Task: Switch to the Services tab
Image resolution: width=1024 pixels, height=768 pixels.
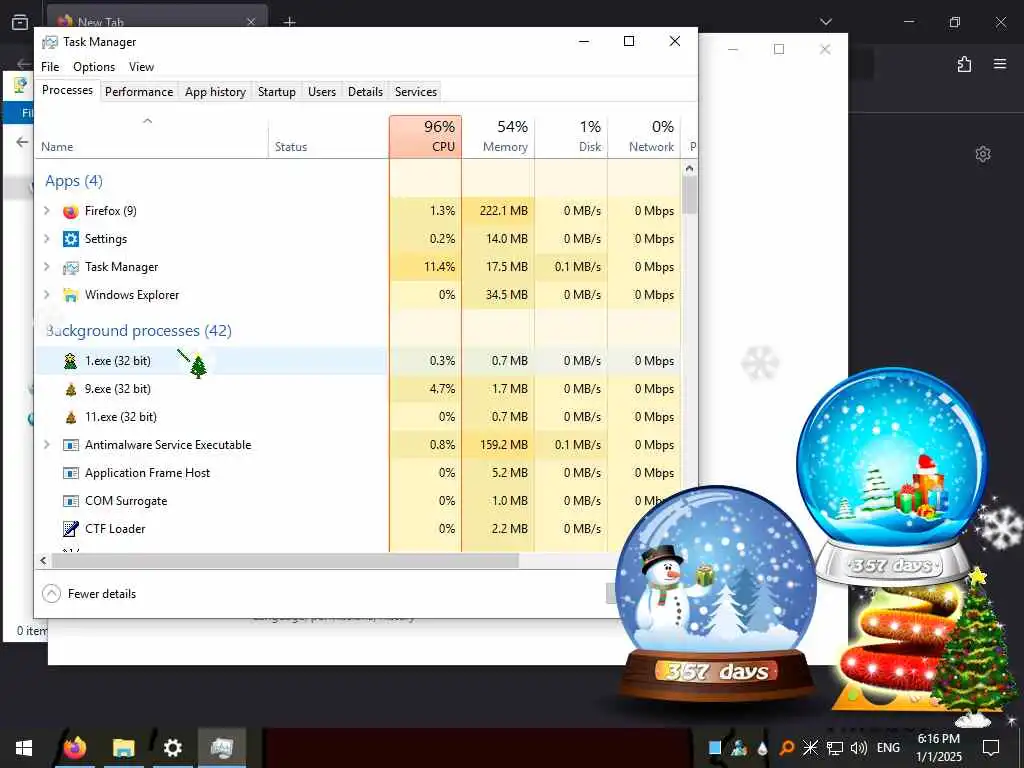Action: (x=416, y=91)
